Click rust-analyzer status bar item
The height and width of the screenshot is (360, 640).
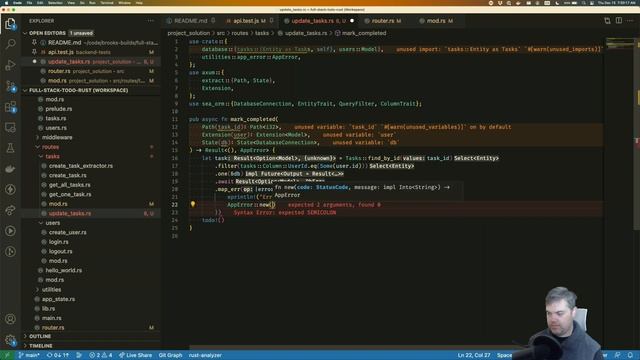(205, 355)
